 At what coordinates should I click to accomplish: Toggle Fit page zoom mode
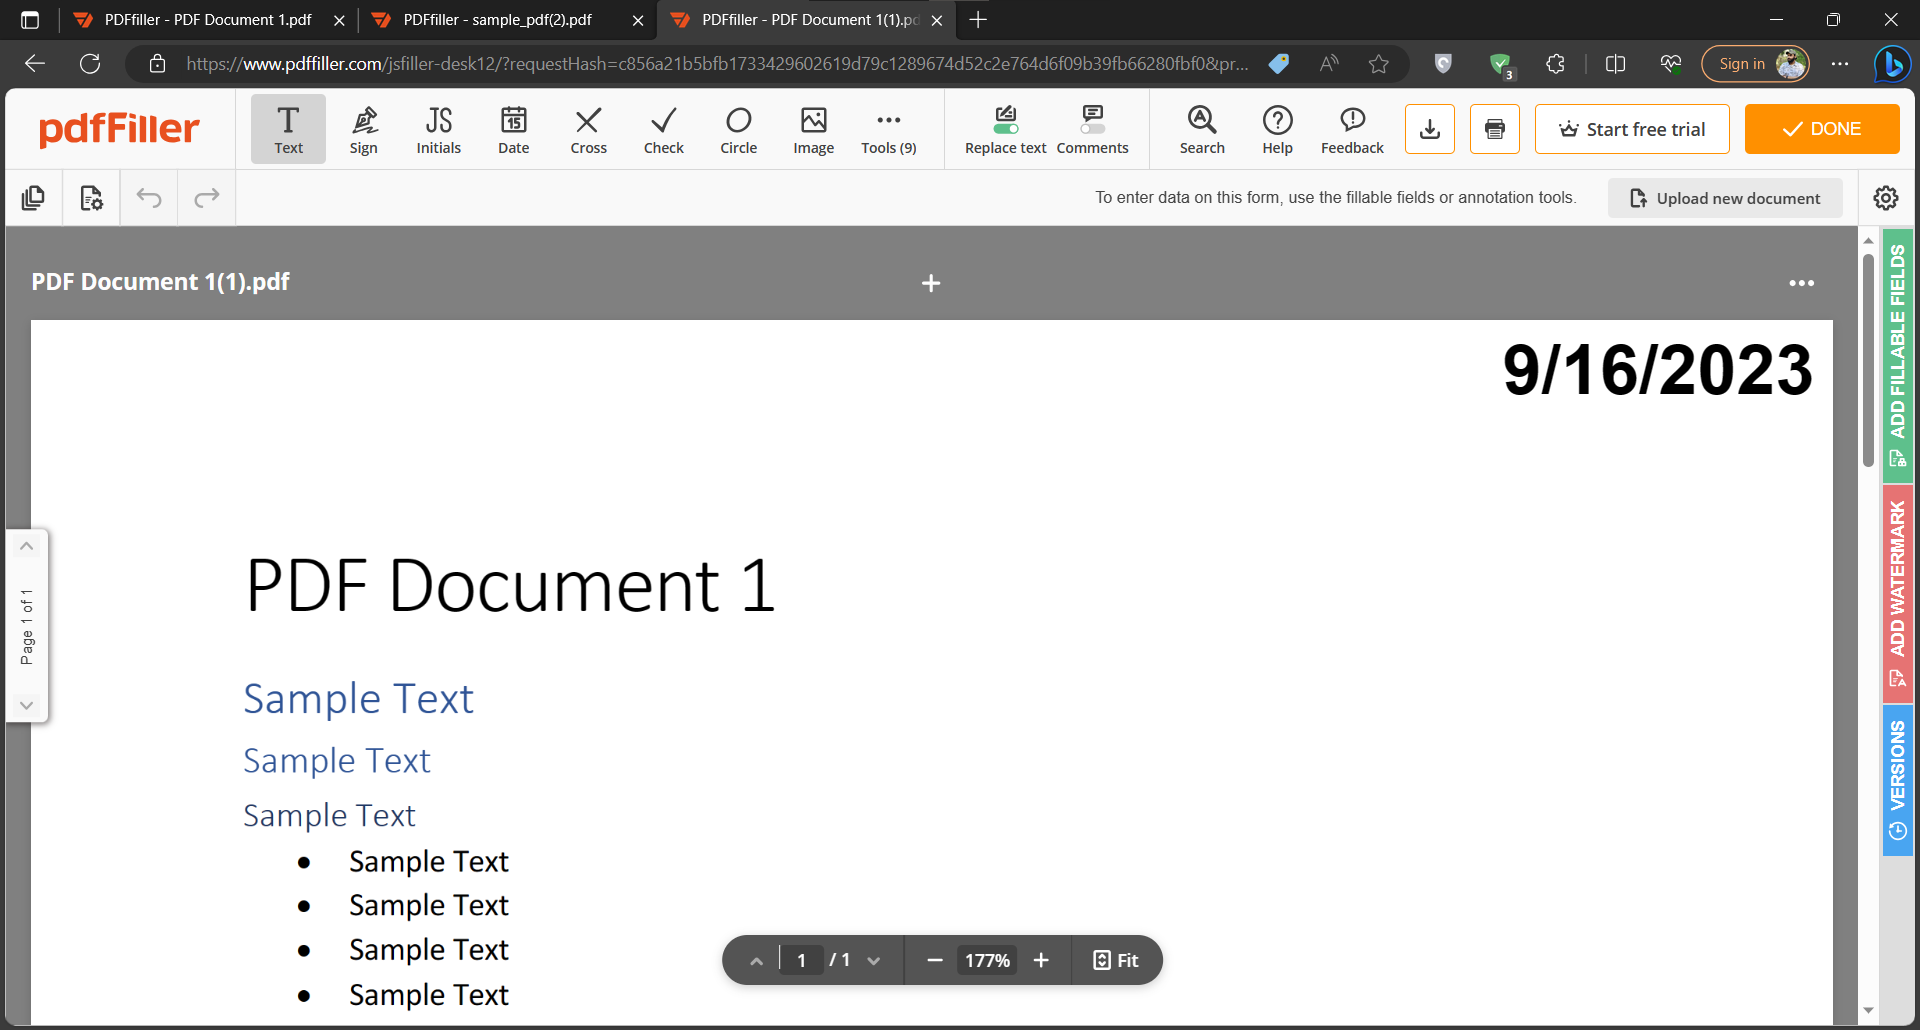(1116, 959)
